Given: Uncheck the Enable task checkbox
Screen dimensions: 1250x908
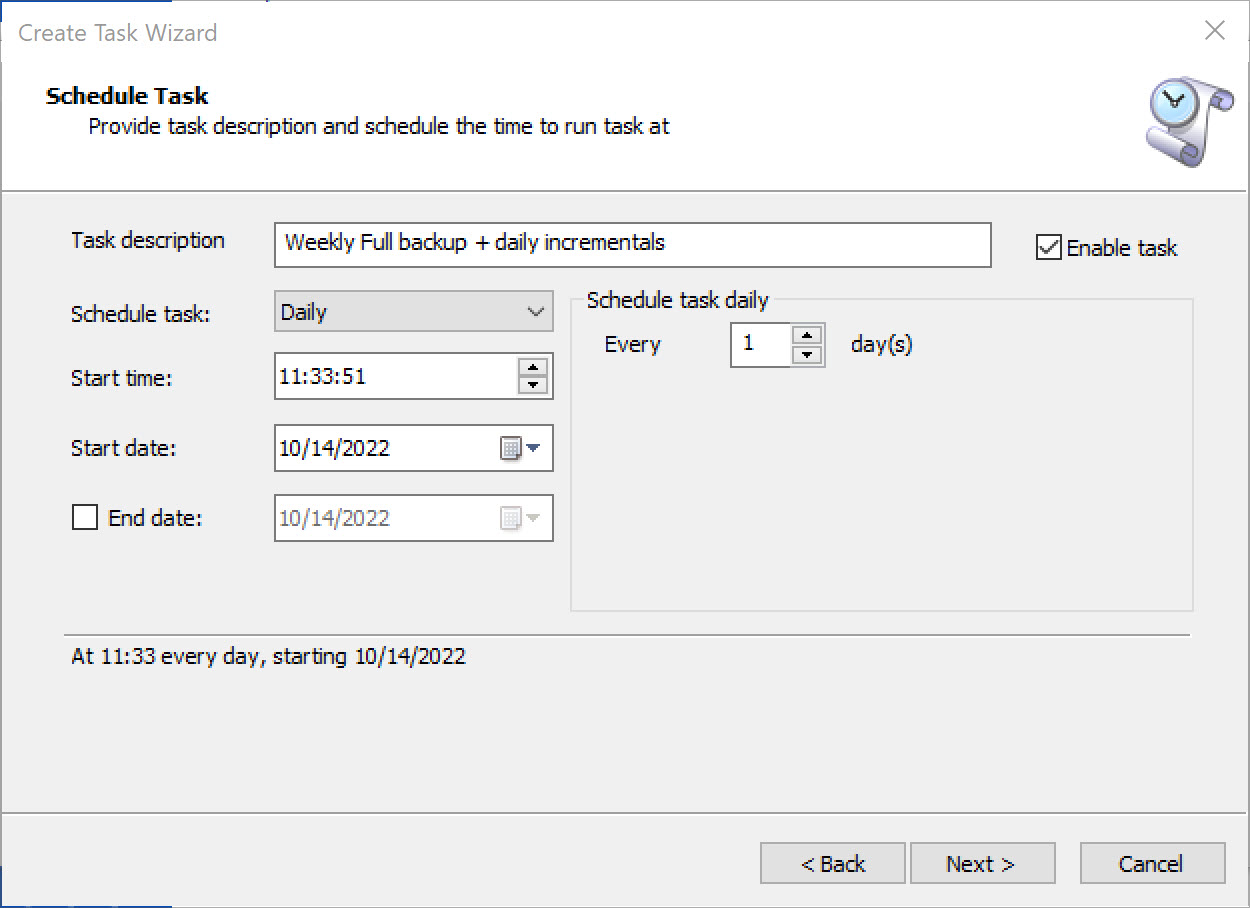Looking at the screenshot, I should (1048, 248).
